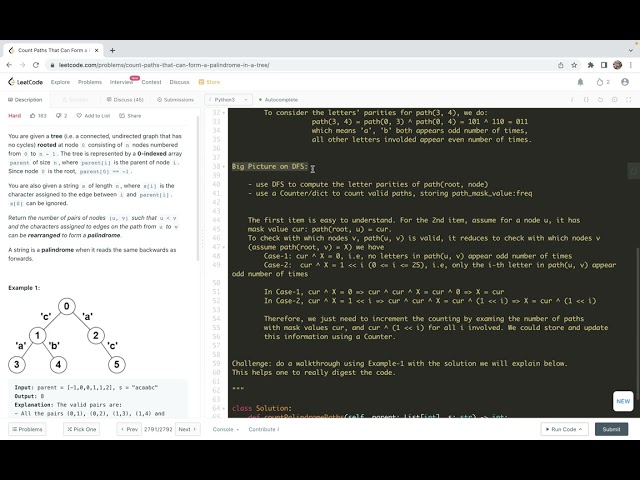Click the streak flame counter
640x480 pixels.
[x=603, y=82]
